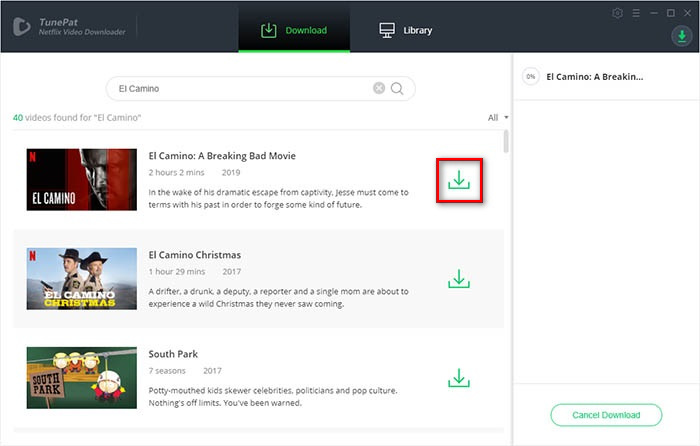Click the results list scrollbar
The width and height of the screenshot is (700, 446).
(x=506, y=141)
